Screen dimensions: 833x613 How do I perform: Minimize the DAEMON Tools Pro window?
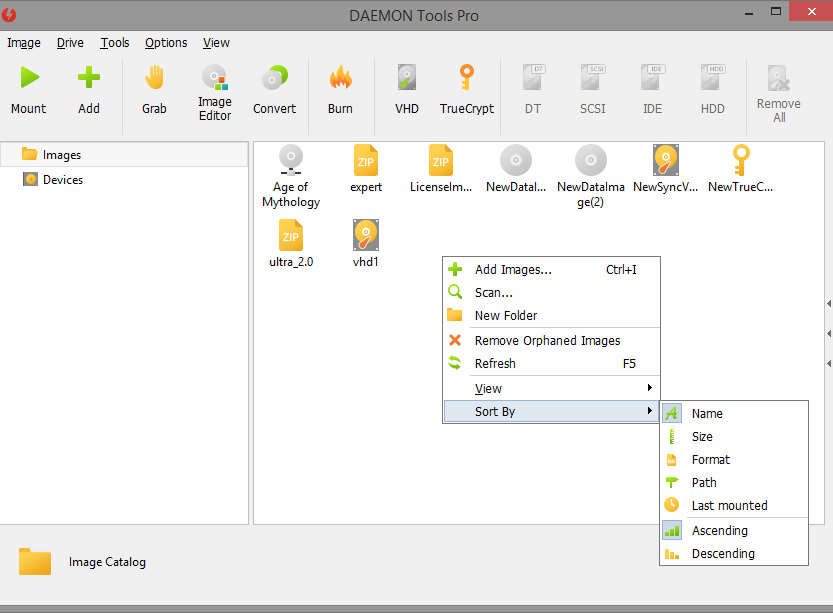[749, 13]
